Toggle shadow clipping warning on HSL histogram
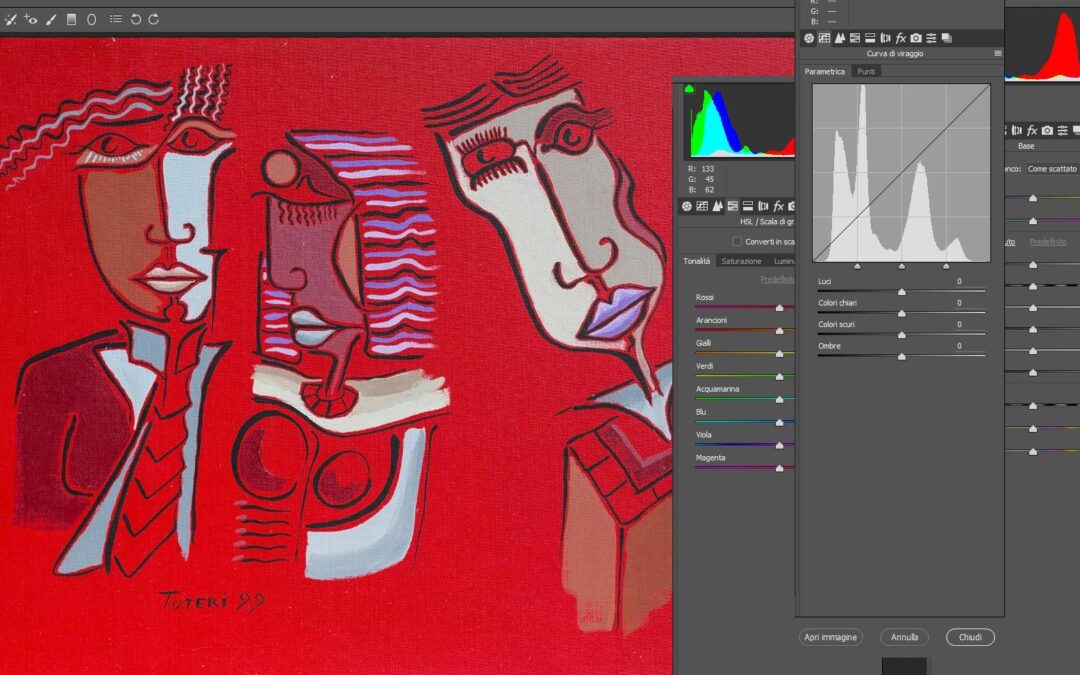This screenshot has height=675, width=1080. [689, 89]
